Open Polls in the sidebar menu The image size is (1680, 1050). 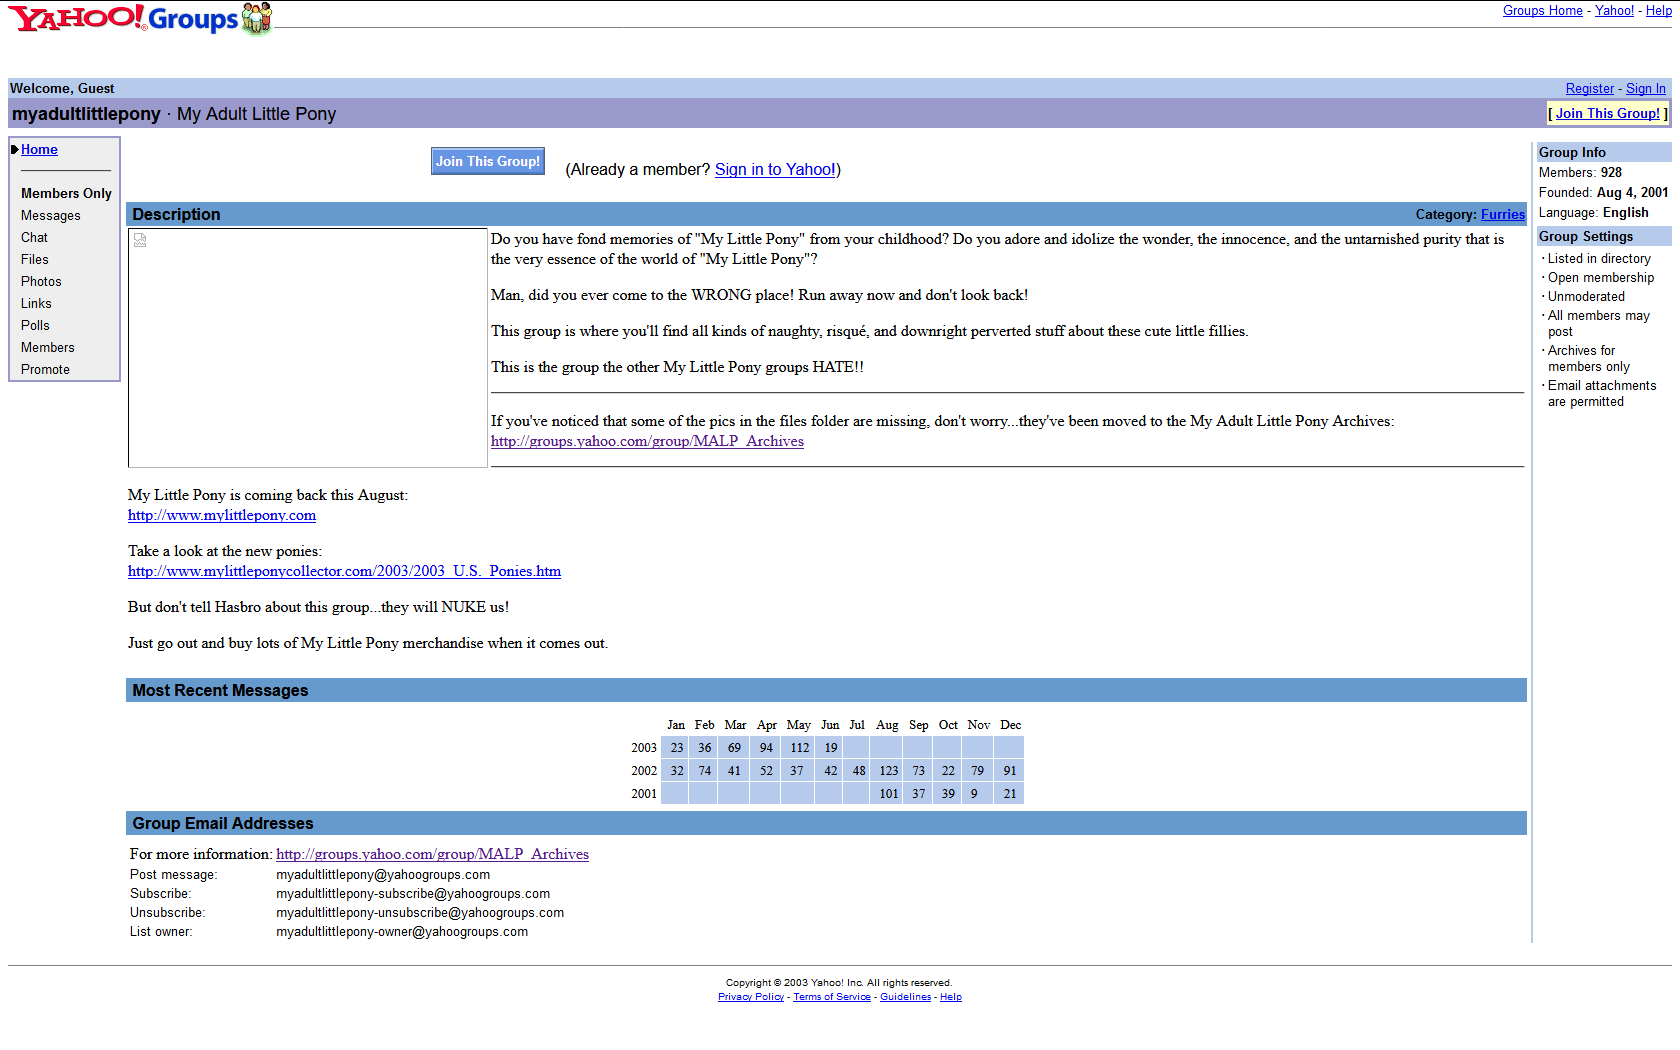pyautogui.click(x=35, y=326)
